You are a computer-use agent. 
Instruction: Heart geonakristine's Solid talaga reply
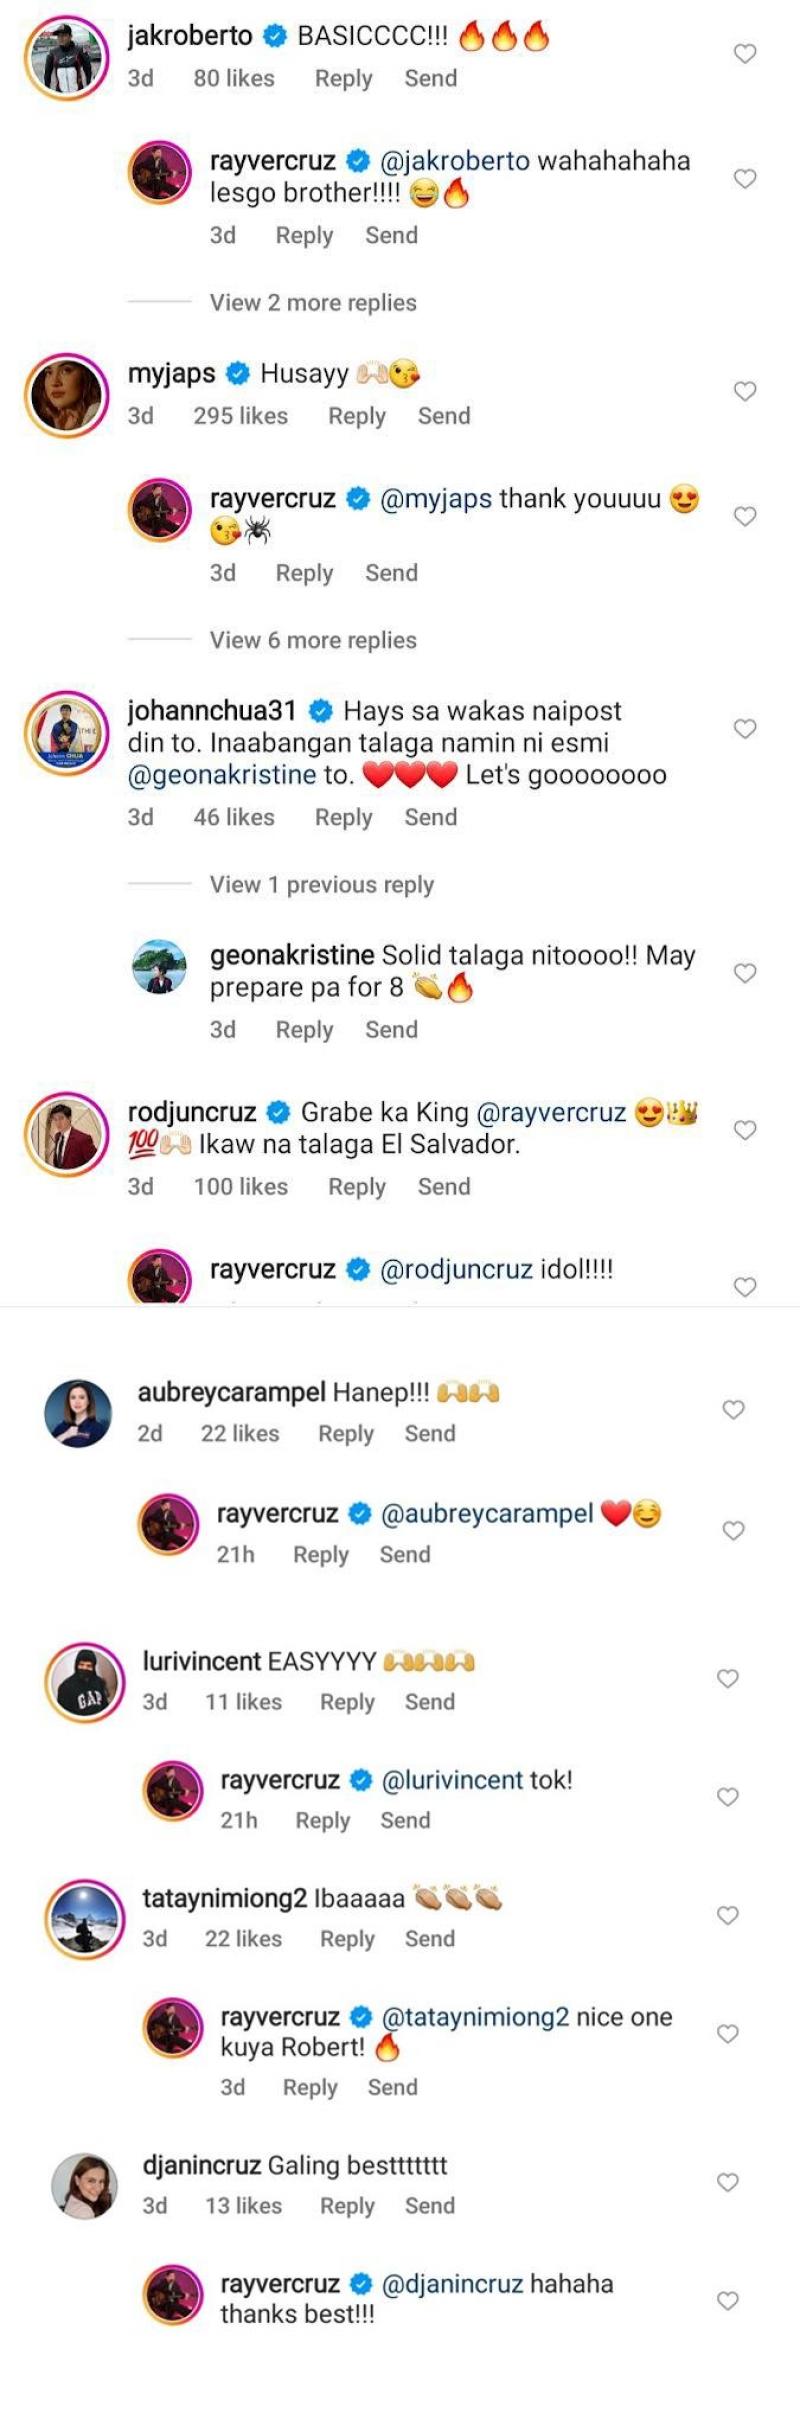745,973
